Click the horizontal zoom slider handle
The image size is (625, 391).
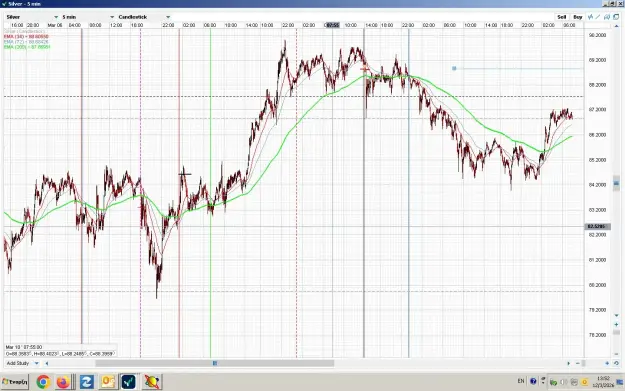[x=583, y=363]
